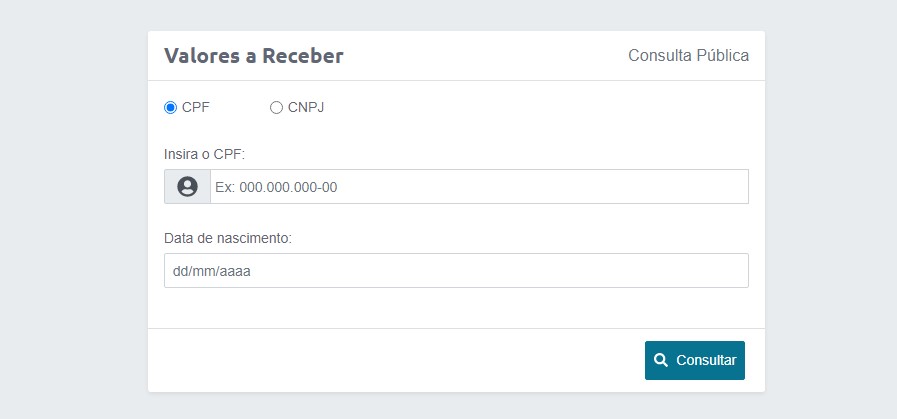The height and width of the screenshot is (419, 897).
Task: Click the "Valores a Receber" heading
Action: point(254,56)
